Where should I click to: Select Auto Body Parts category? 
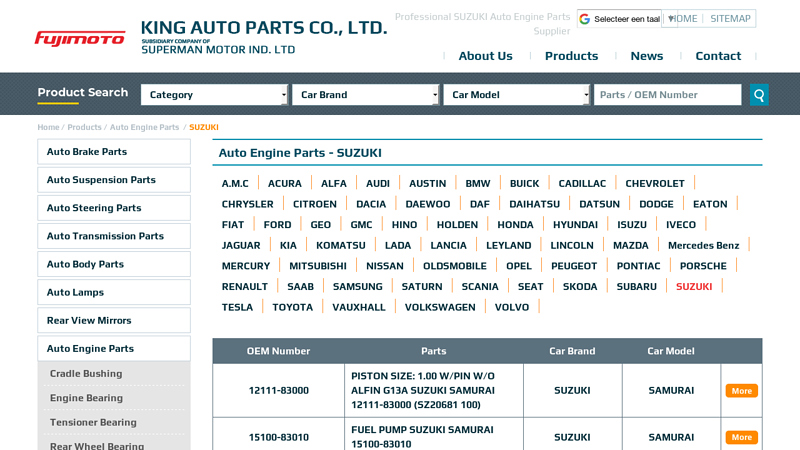coord(114,264)
